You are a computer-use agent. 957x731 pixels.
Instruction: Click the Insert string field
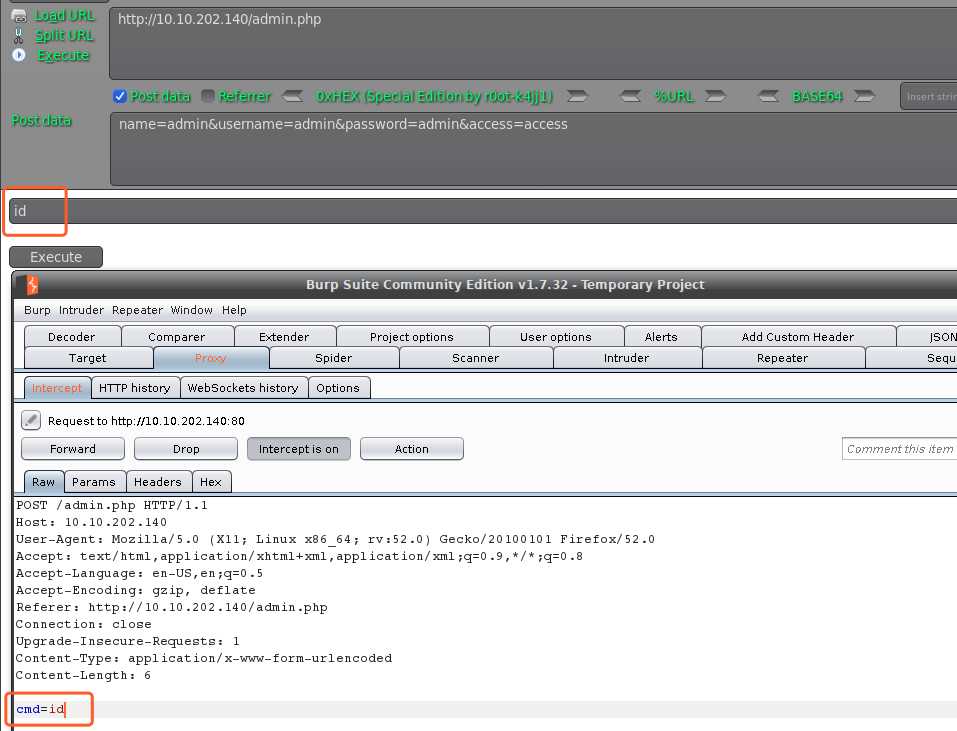pos(928,96)
